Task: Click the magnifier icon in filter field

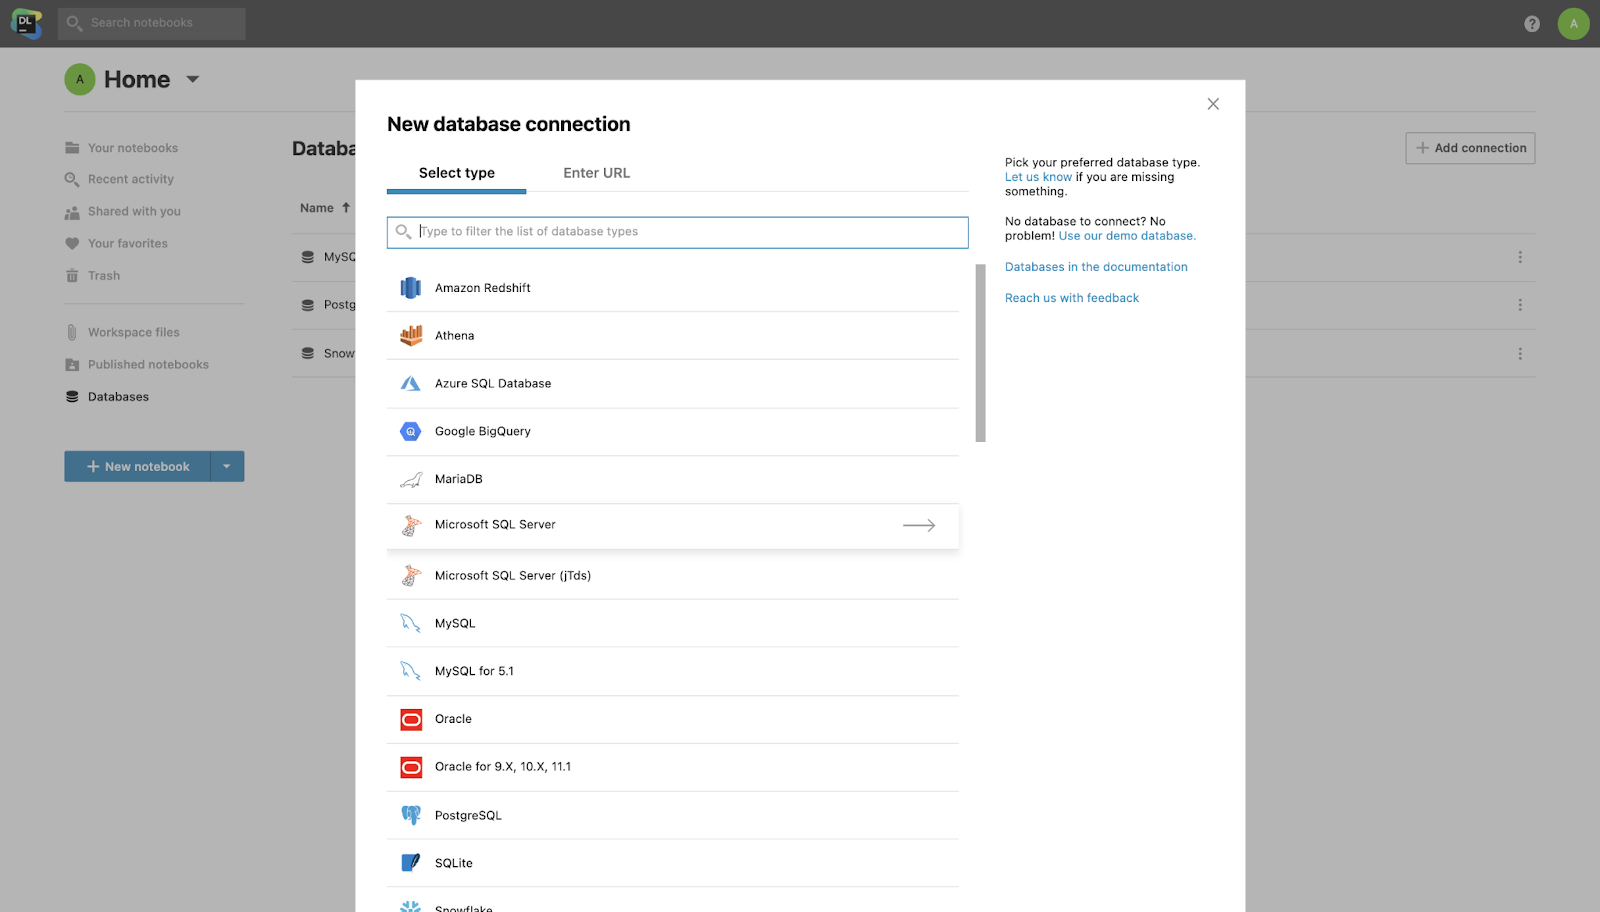Action: click(403, 232)
